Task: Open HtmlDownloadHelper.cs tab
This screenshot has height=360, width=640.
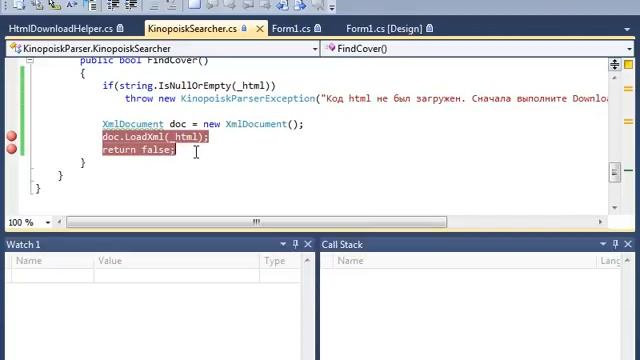Action: 61,29
